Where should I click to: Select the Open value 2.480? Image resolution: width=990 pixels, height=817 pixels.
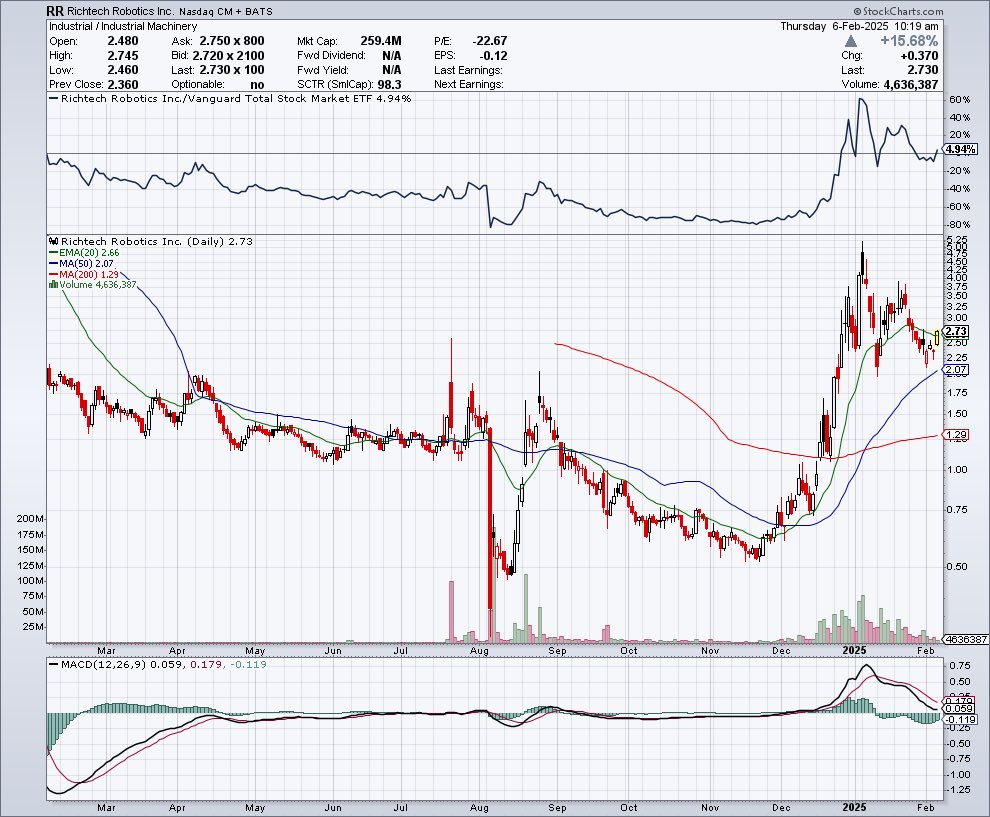point(122,41)
